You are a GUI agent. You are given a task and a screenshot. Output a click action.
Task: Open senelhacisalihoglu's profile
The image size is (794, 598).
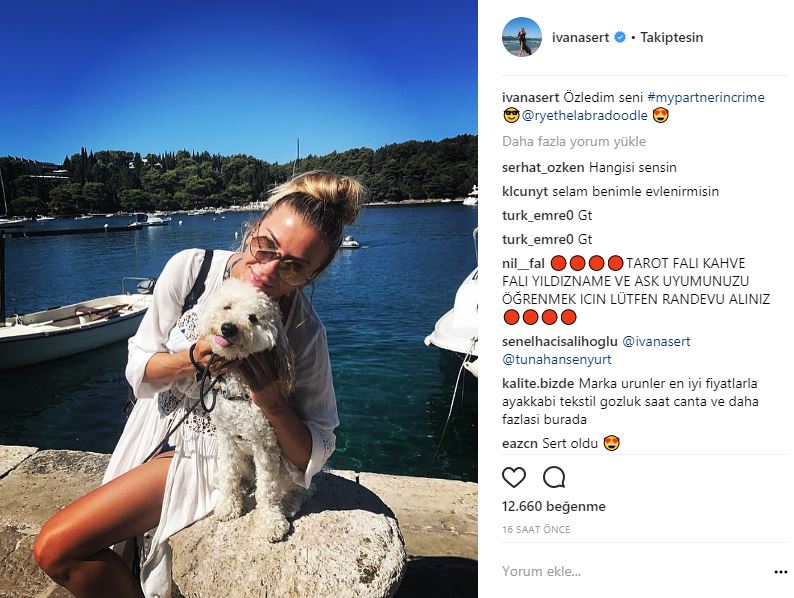pyautogui.click(x=560, y=342)
